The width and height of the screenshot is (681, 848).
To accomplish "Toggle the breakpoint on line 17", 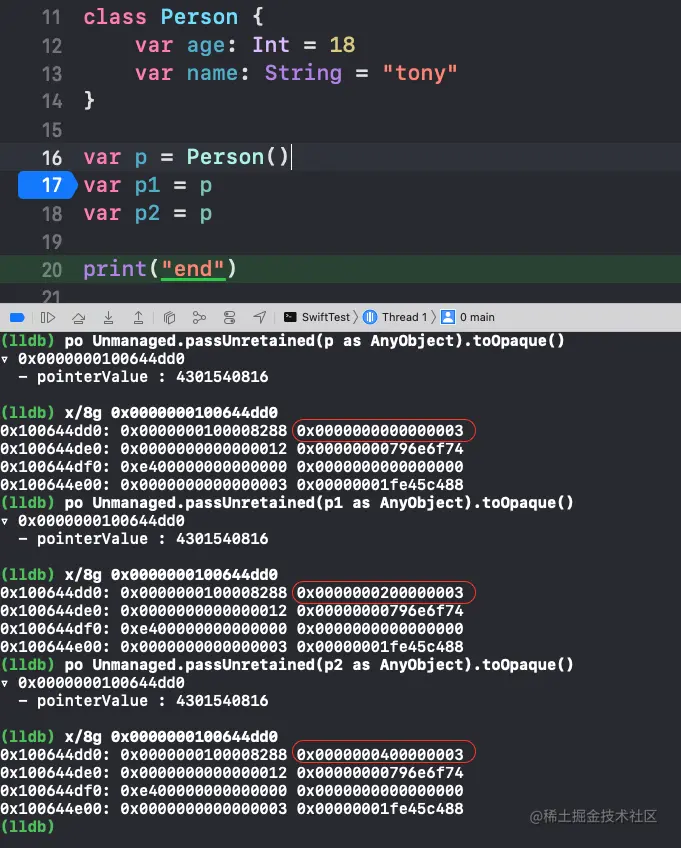I will [x=48, y=186].
